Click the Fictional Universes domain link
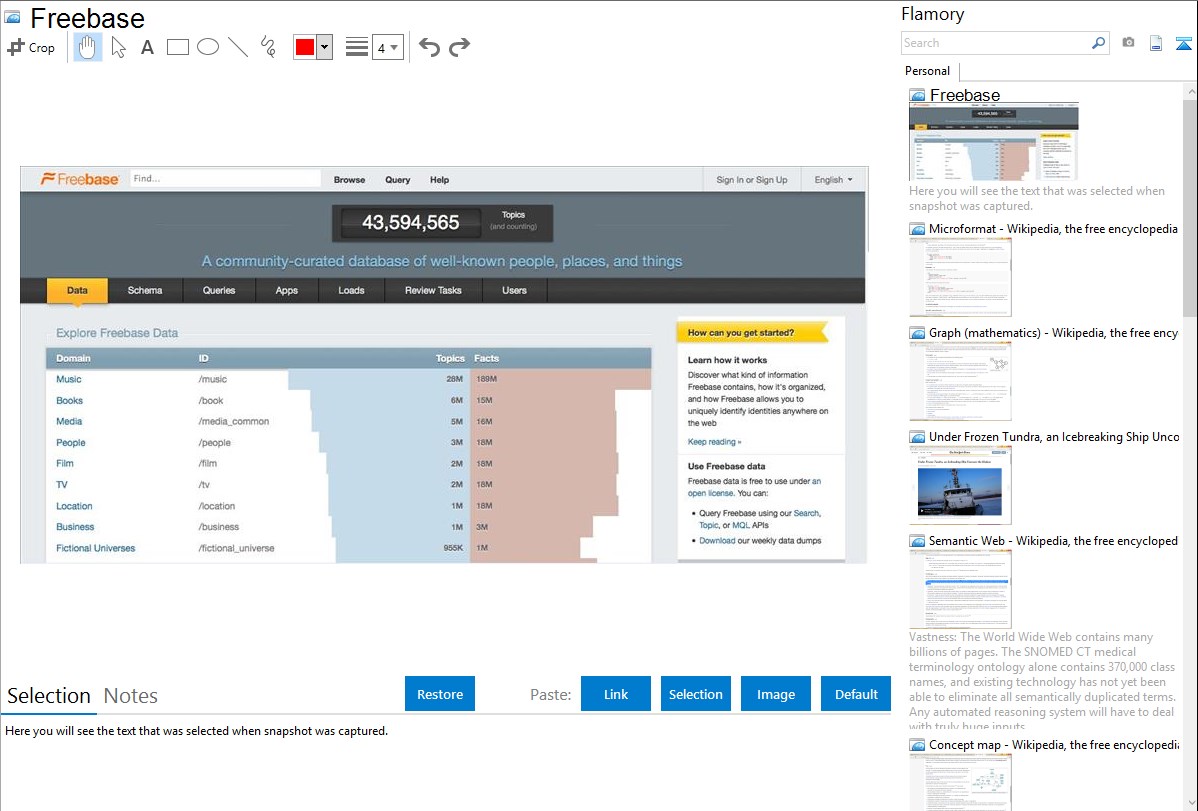 pos(96,548)
